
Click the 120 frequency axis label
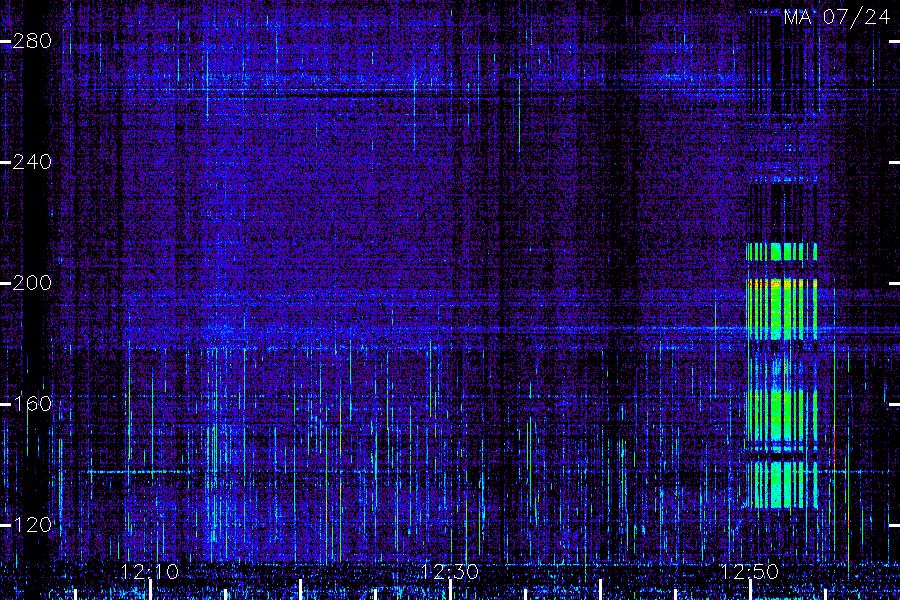click(32, 525)
